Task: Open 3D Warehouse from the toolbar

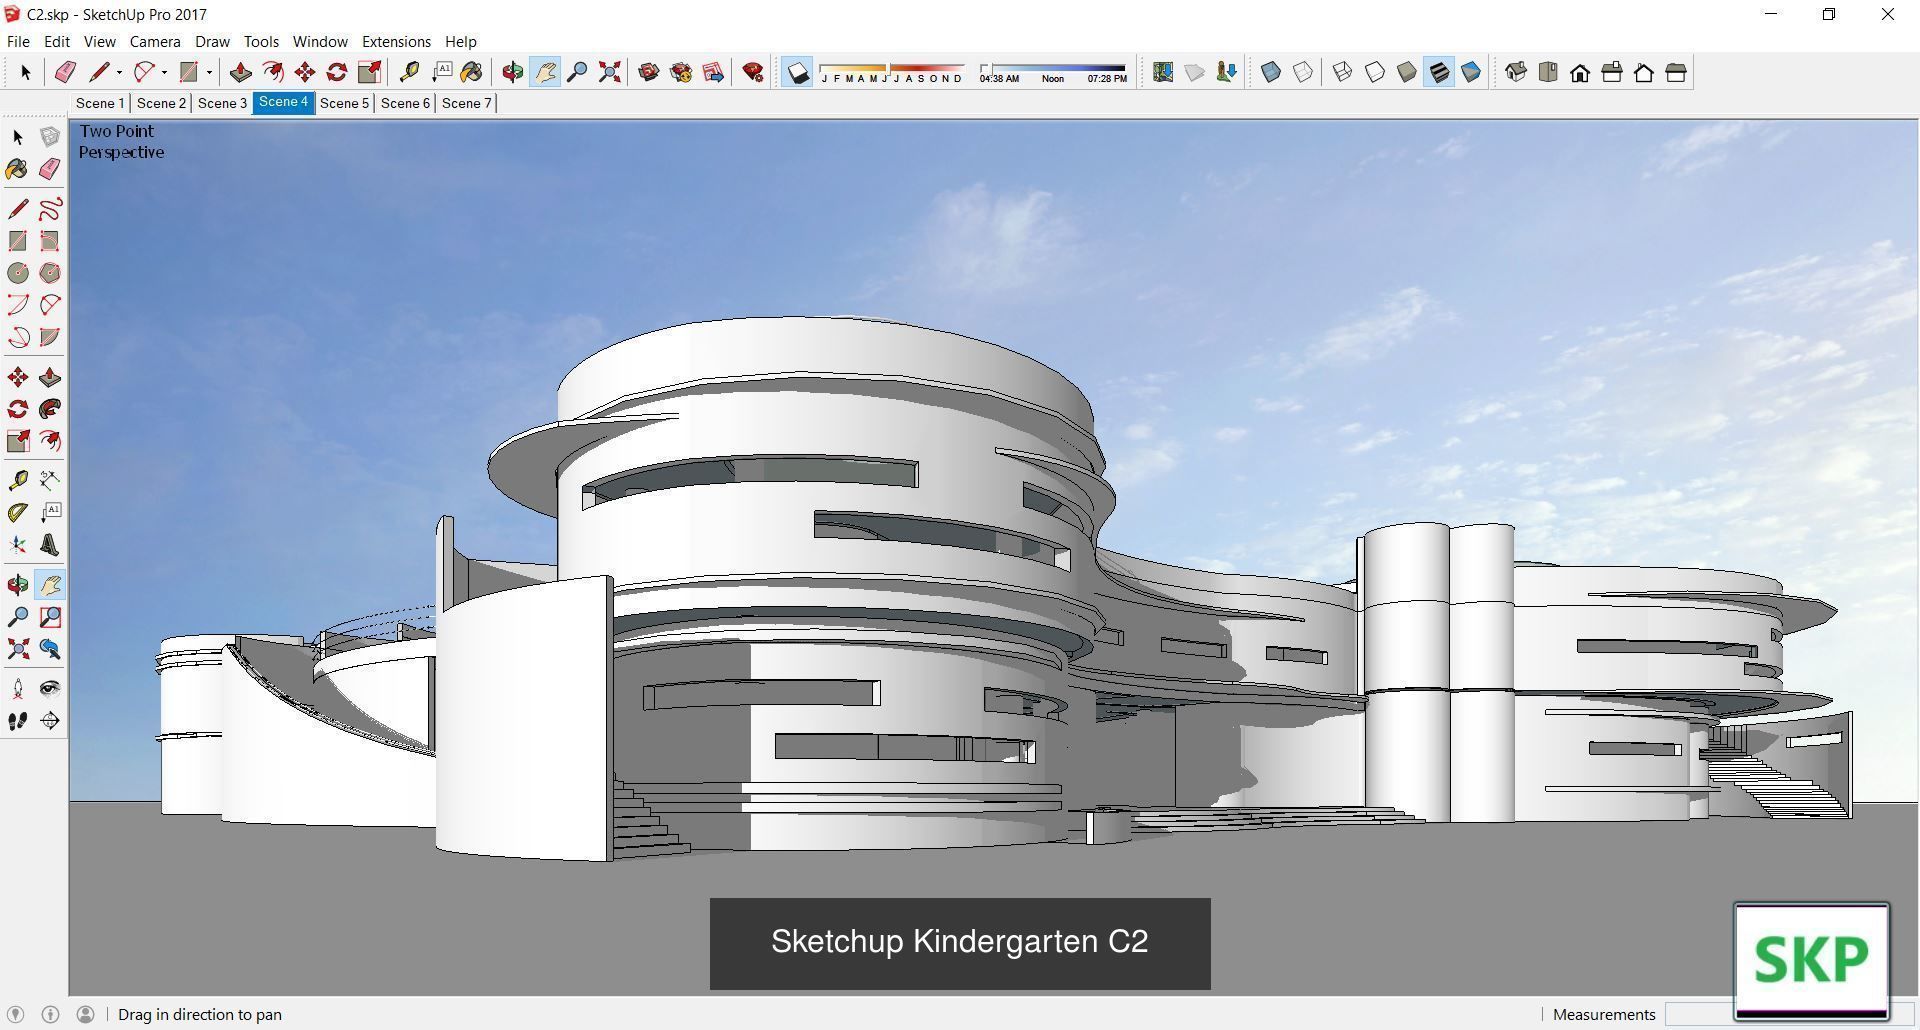Action: (649, 72)
